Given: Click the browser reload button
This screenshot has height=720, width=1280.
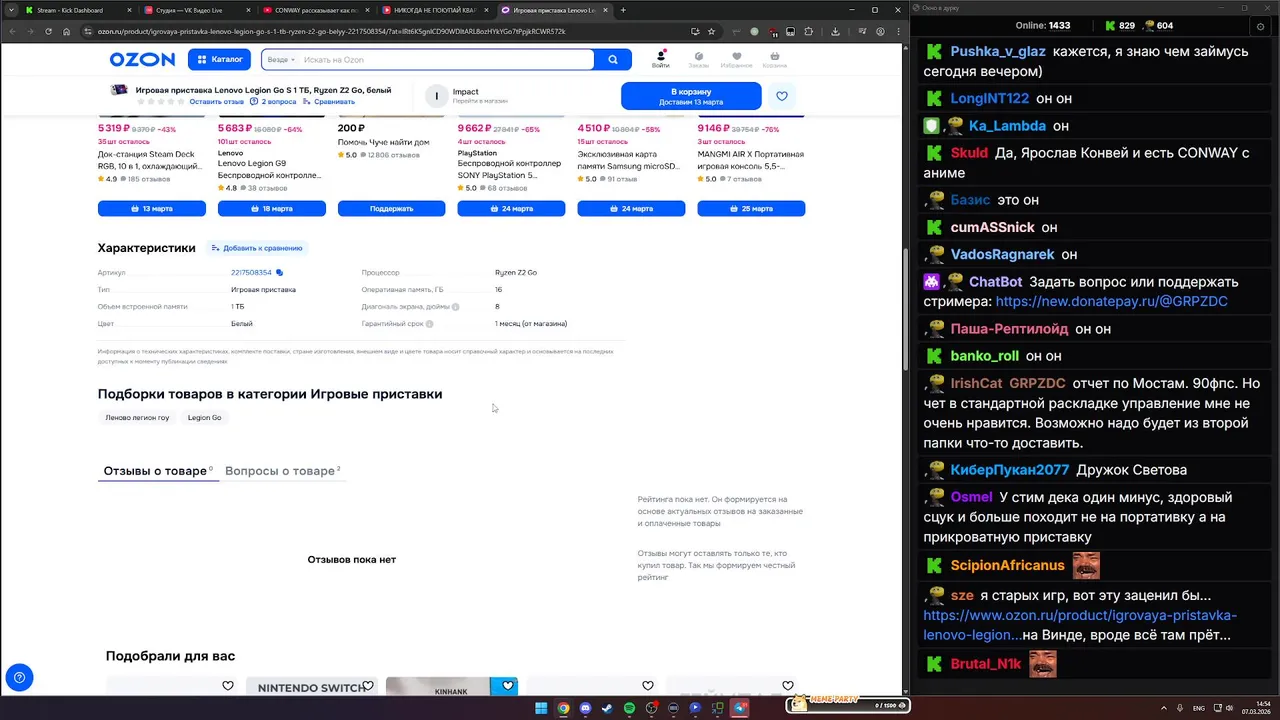Looking at the screenshot, I should pos(48,31).
